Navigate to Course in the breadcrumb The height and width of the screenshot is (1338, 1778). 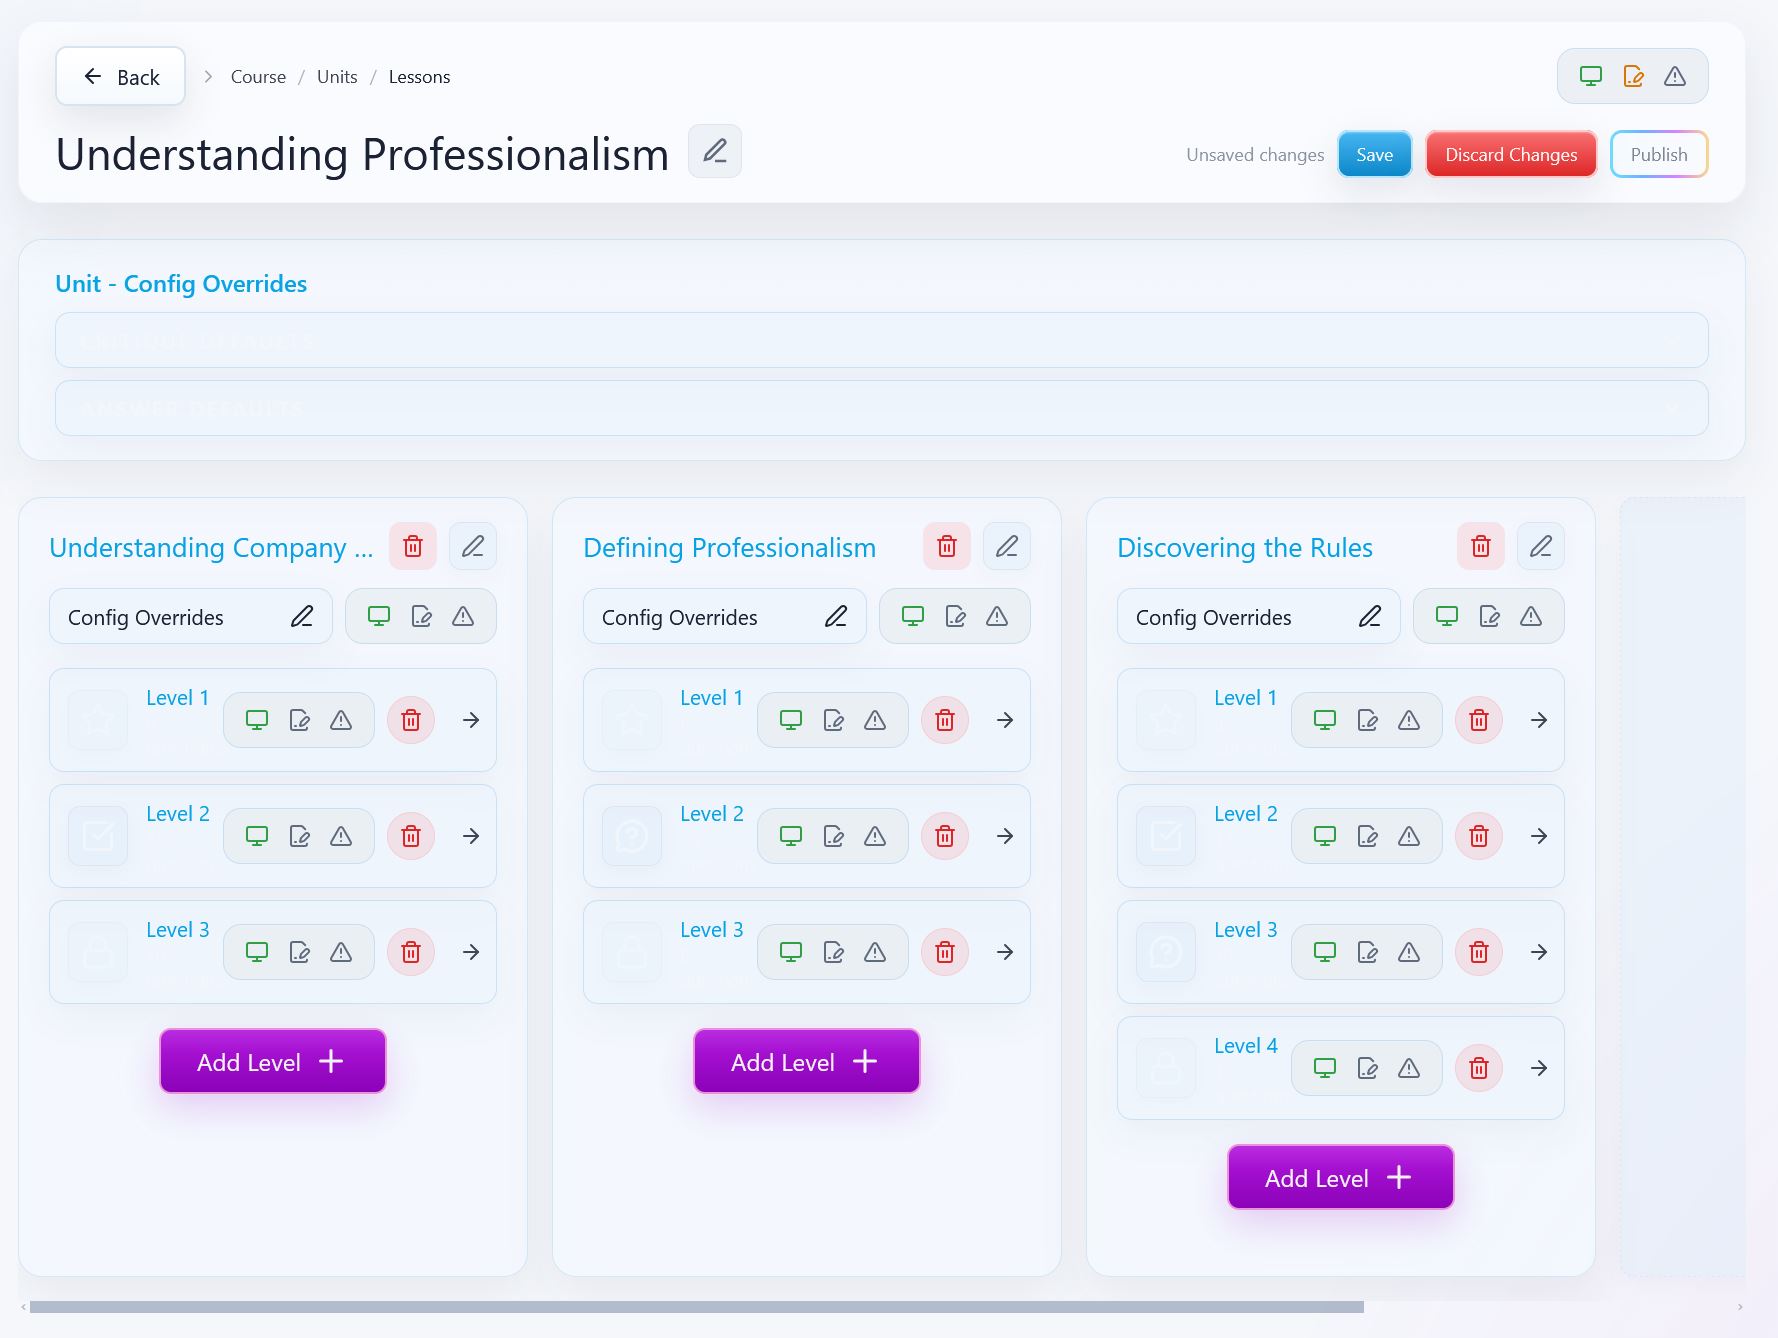click(257, 76)
